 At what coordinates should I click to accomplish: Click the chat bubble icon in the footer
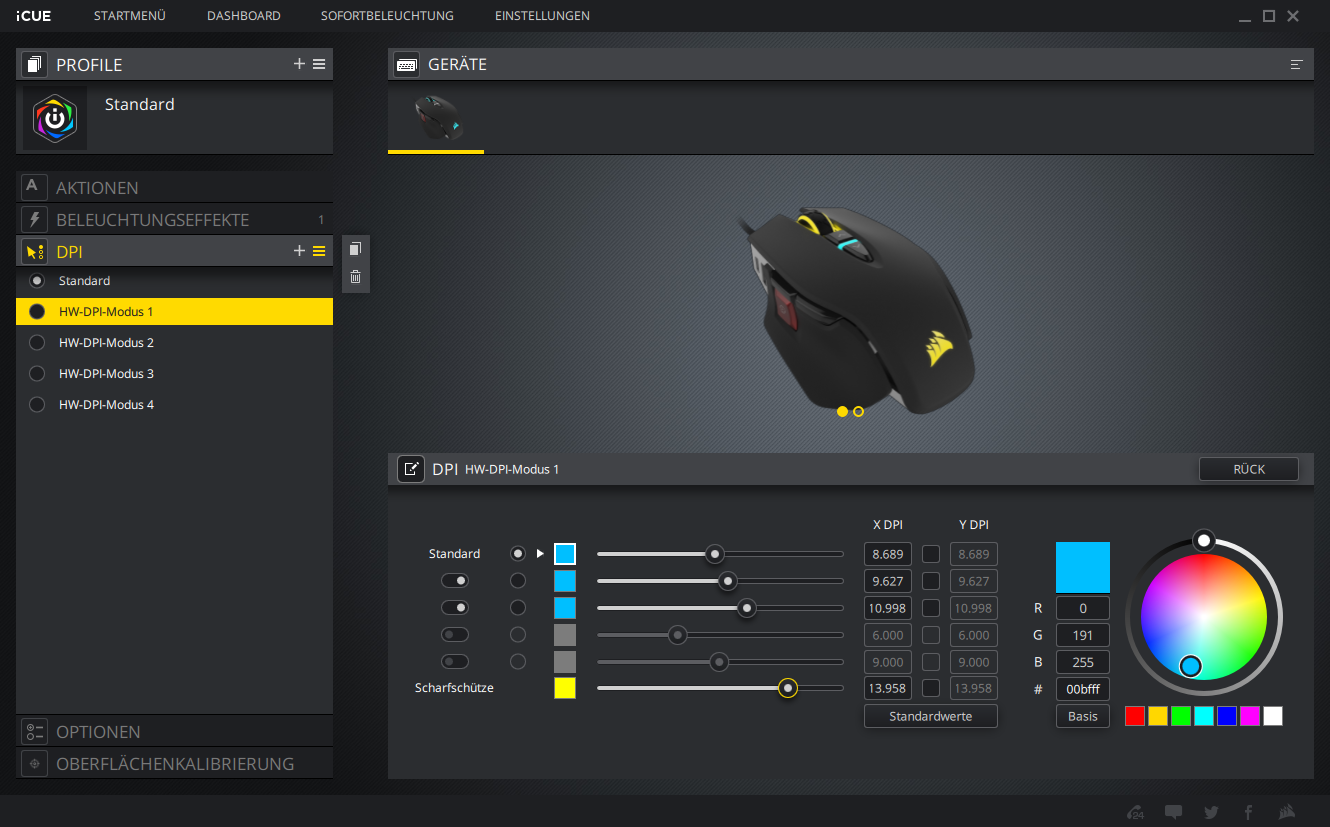1174,812
